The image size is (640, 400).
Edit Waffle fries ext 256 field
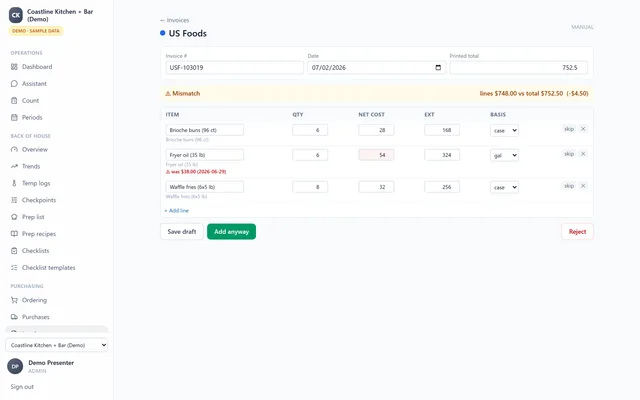coord(442,187)
